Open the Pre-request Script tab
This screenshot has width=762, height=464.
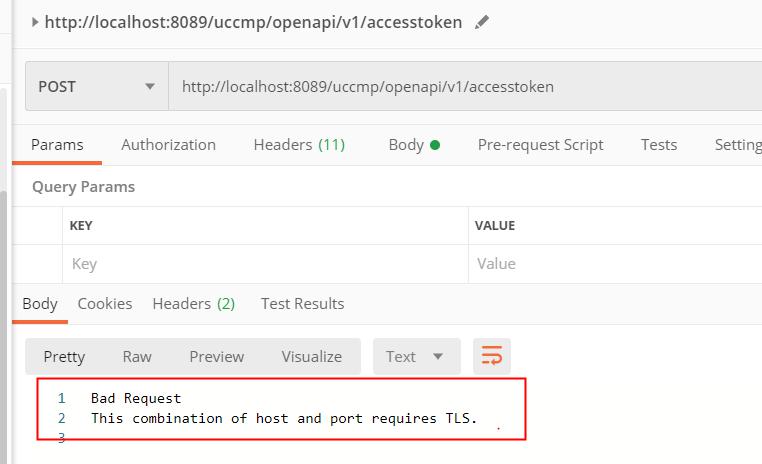click(x=540, y=145)
